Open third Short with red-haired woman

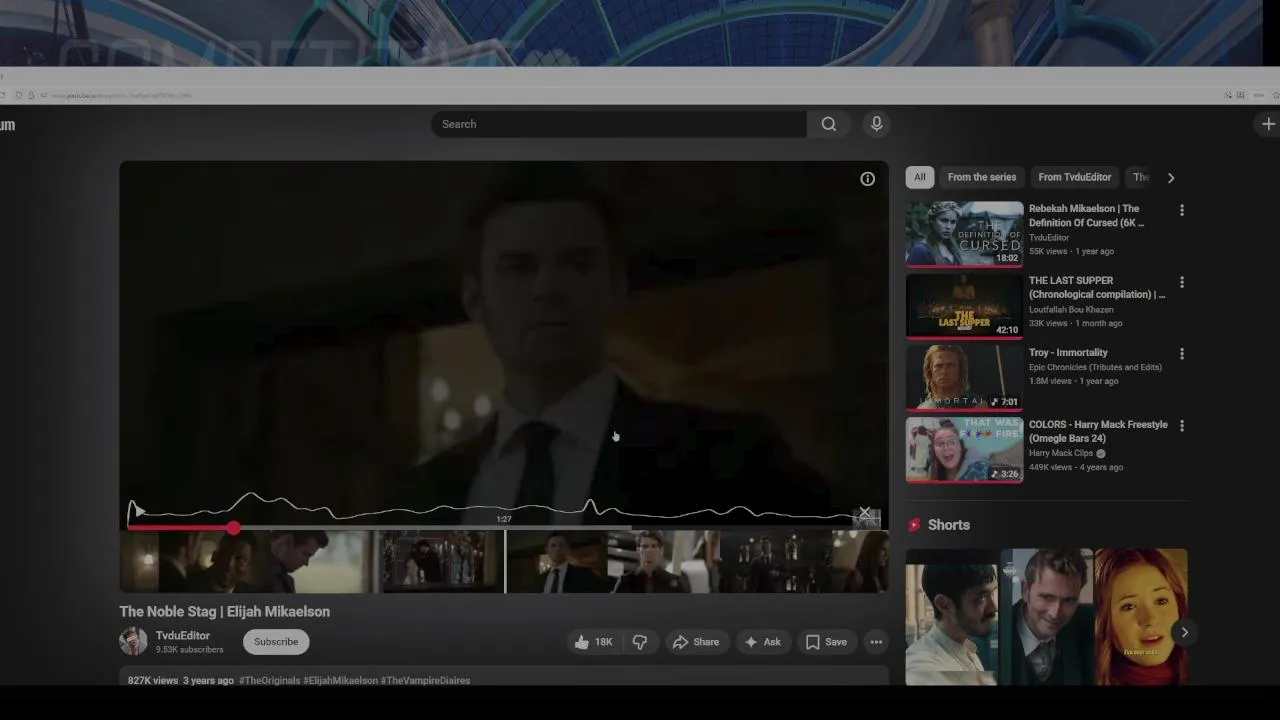1141,616
